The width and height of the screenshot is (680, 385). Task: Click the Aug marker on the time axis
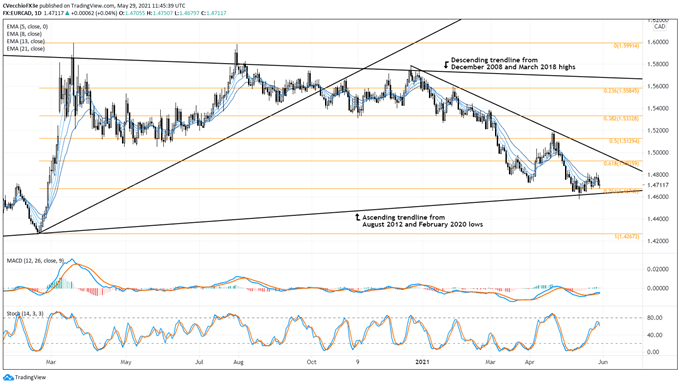pyautogui.click(x=238, y=362)
